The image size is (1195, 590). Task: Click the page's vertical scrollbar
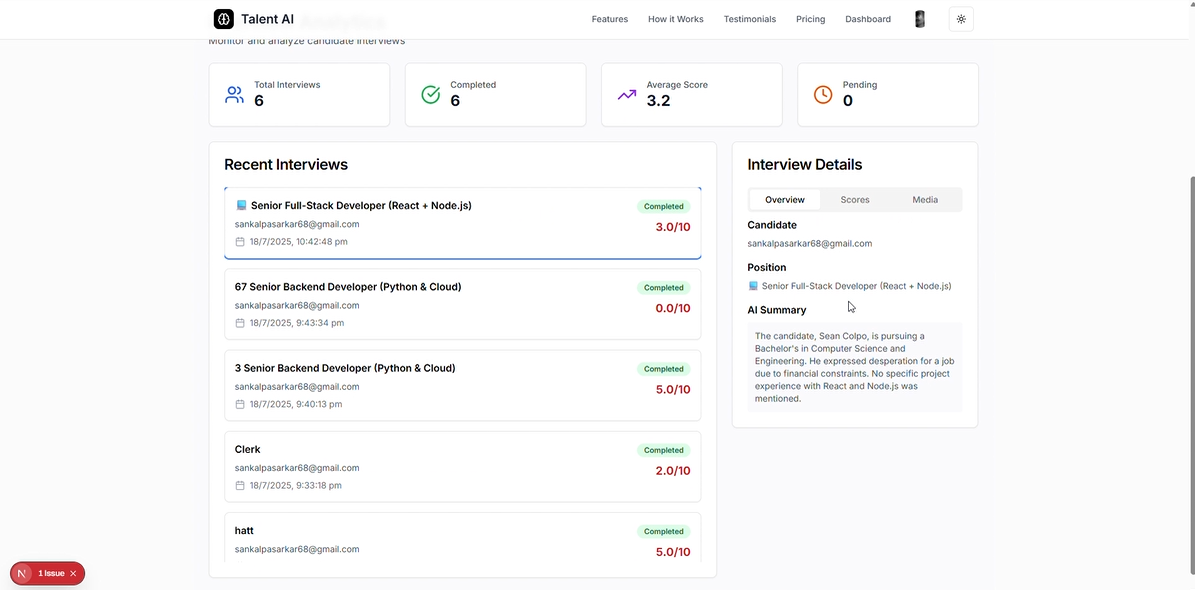point(1190,300)
